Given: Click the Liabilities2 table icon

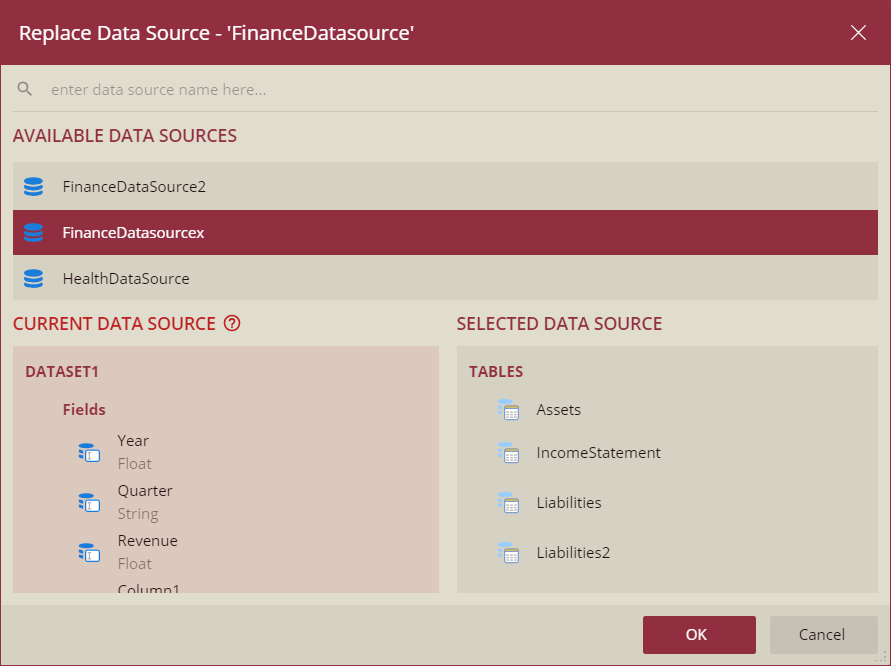Looking at the screenshot, I should (509, 553).
